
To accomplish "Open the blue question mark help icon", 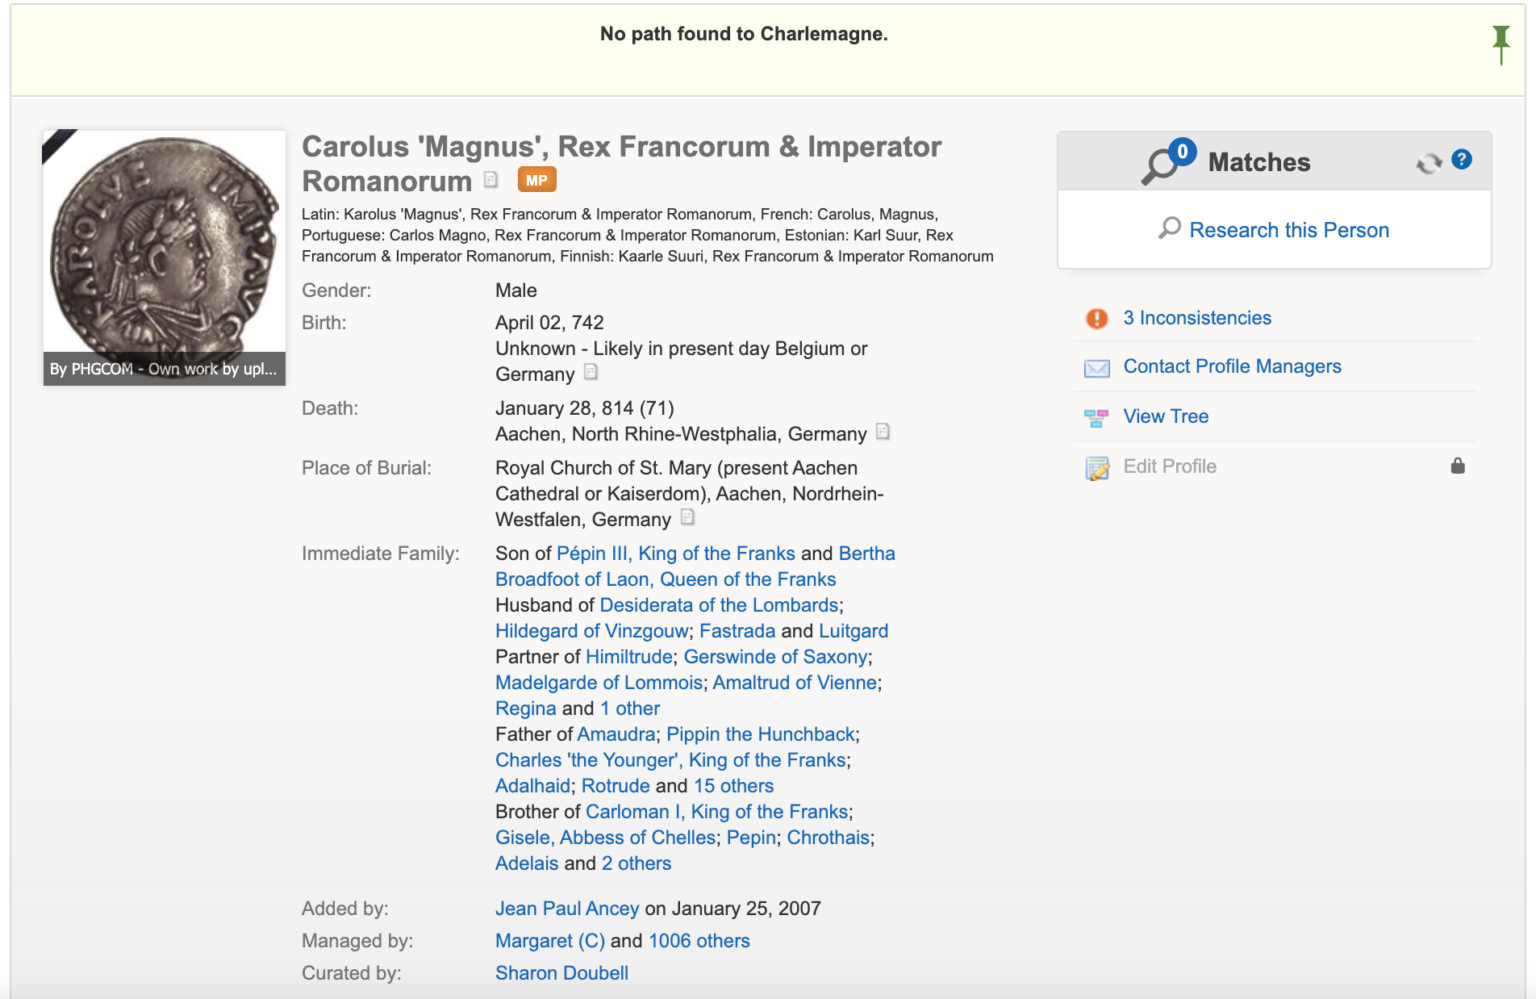I will pyautogui.click(x=1462, y=160).
